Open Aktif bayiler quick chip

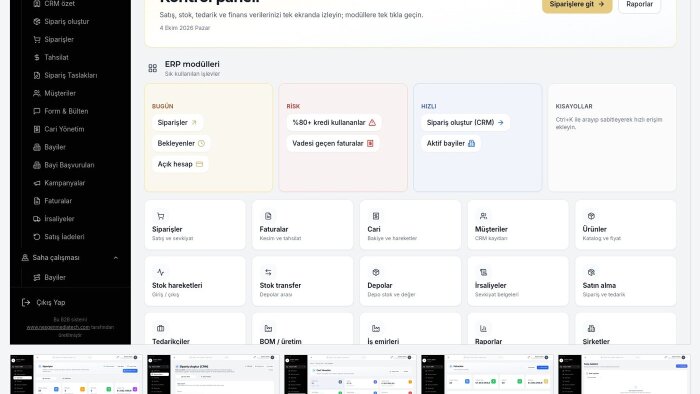(x=450, y=143)
